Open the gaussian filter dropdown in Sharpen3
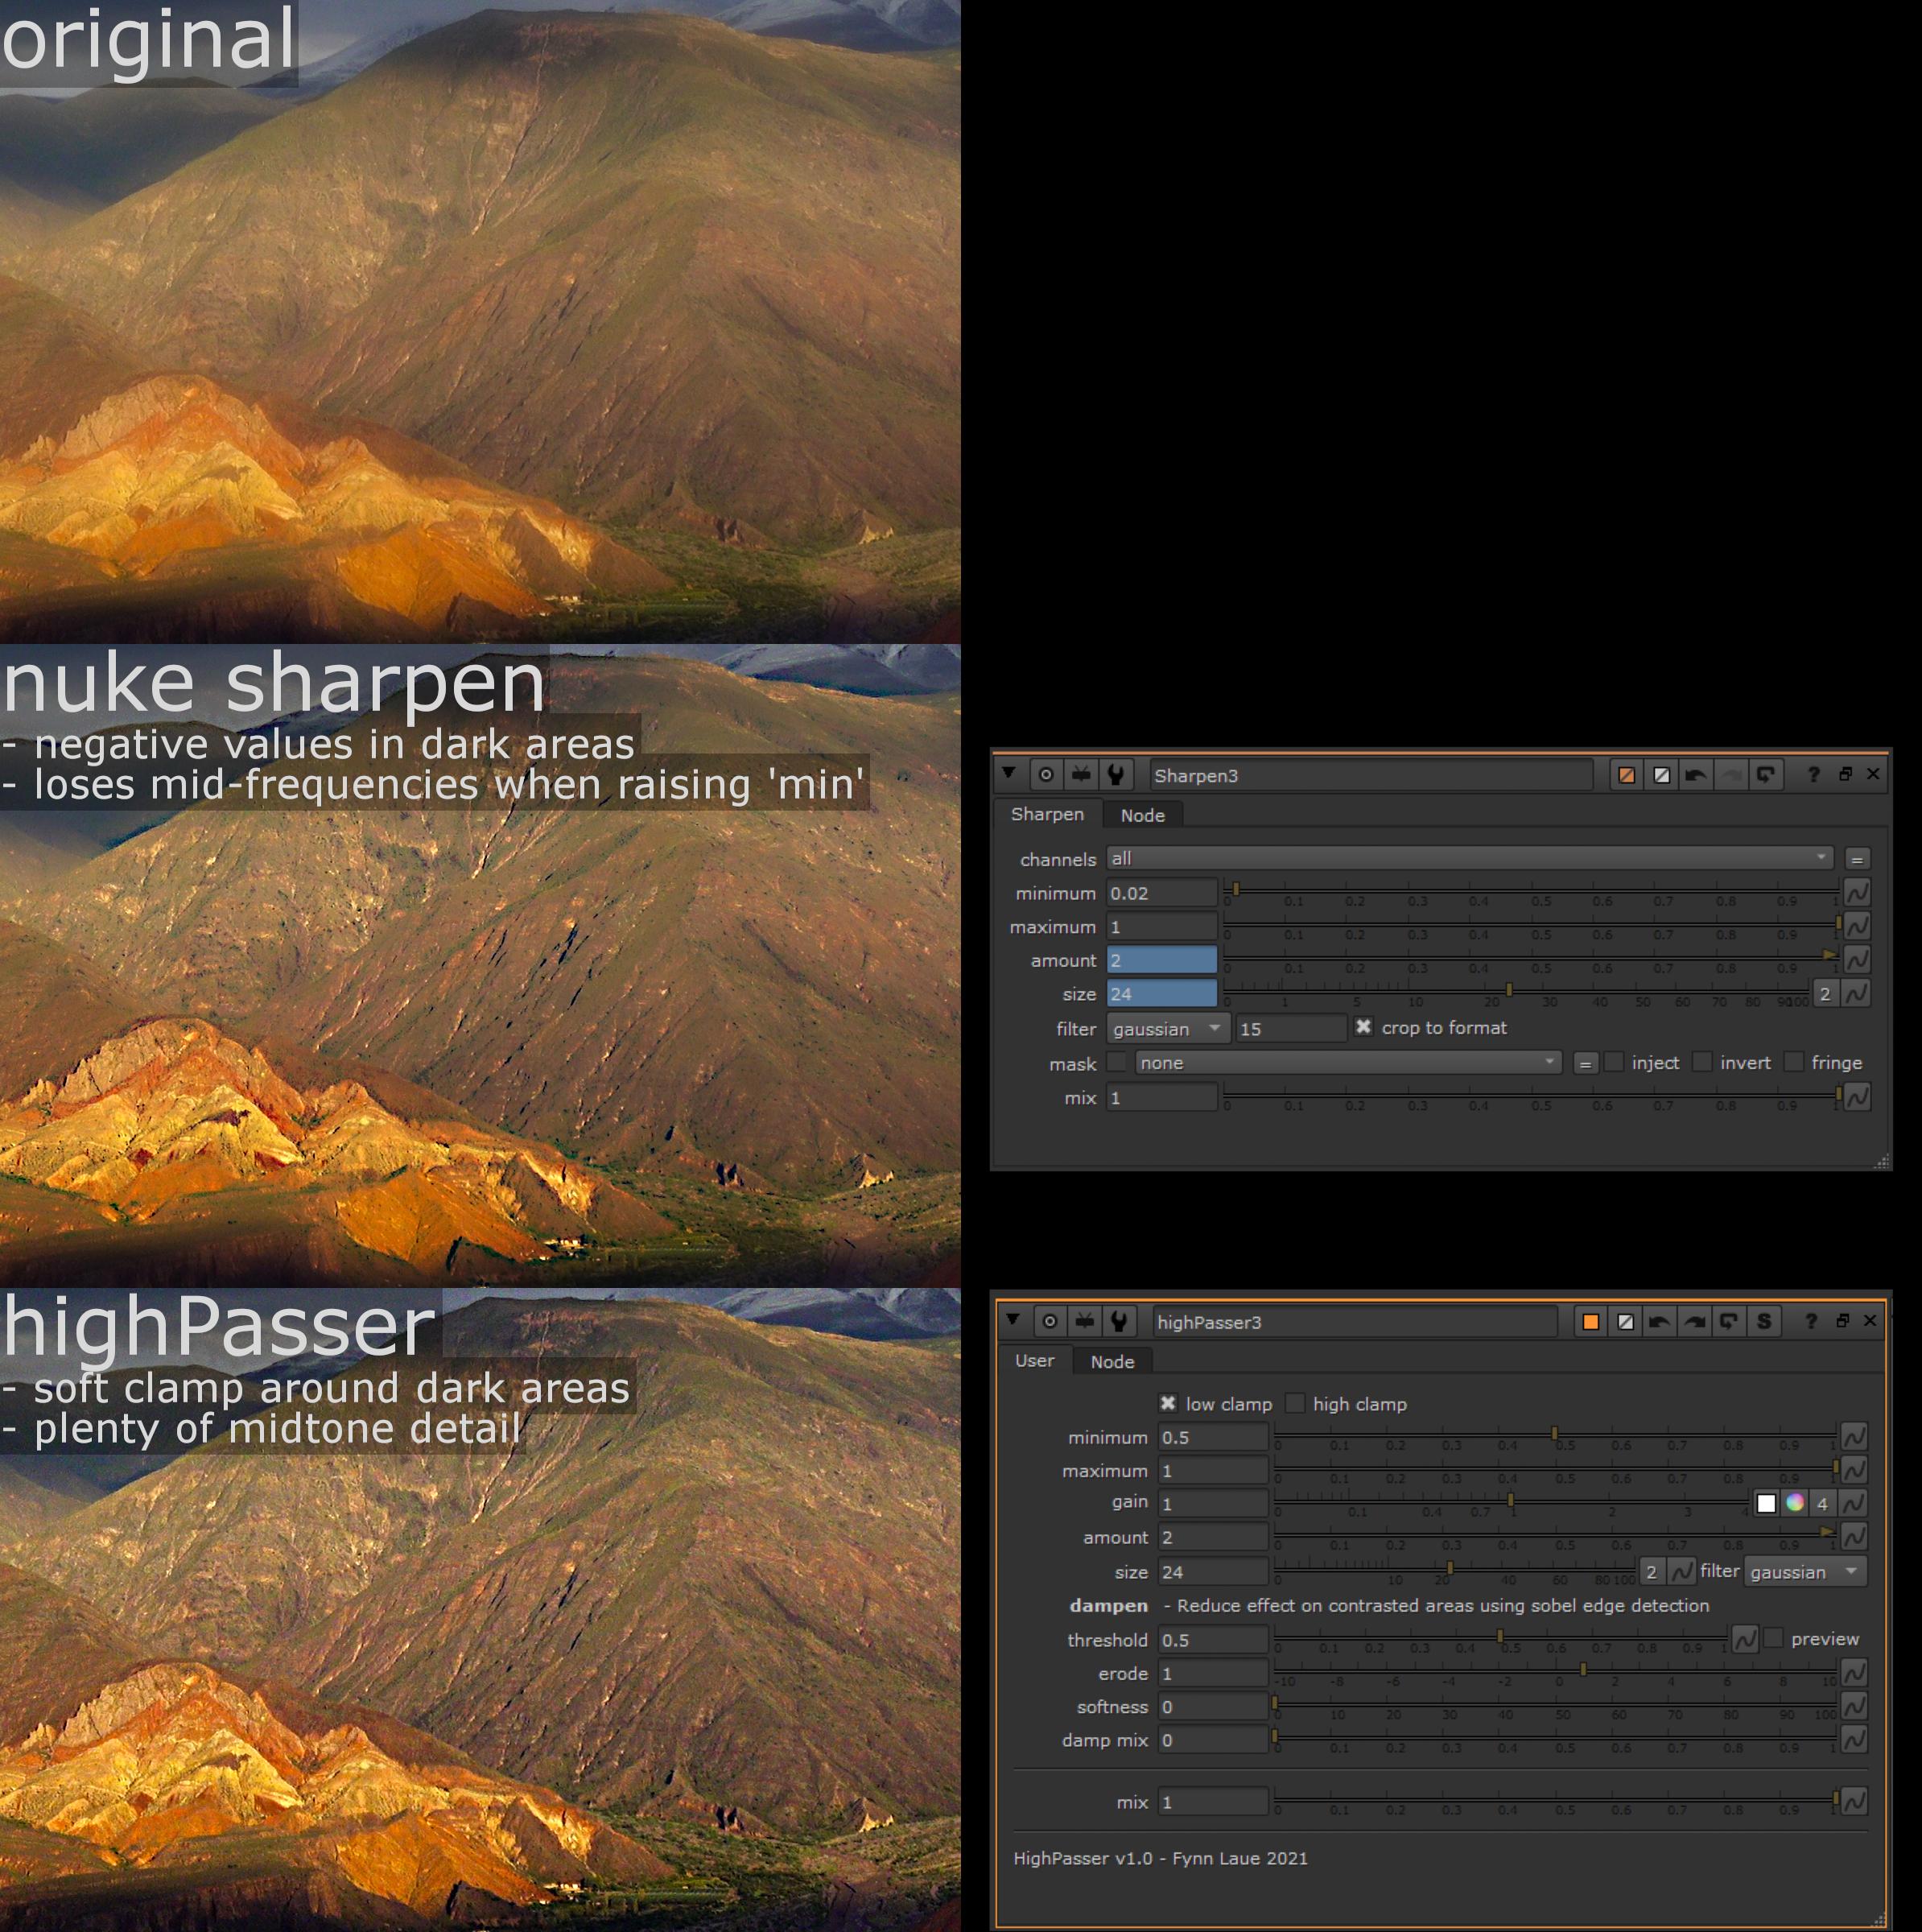1922x1932 pixels. pos(1167,1028)
